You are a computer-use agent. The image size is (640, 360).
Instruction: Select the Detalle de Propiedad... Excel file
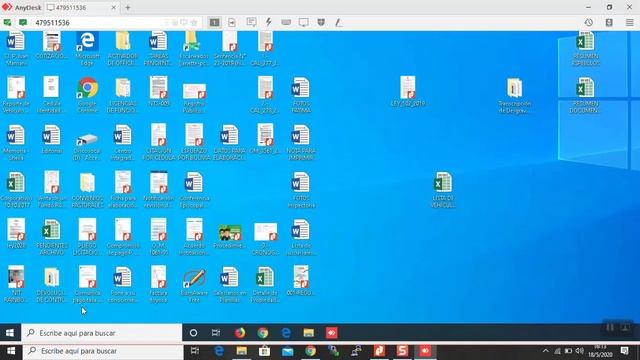[265, 285]
